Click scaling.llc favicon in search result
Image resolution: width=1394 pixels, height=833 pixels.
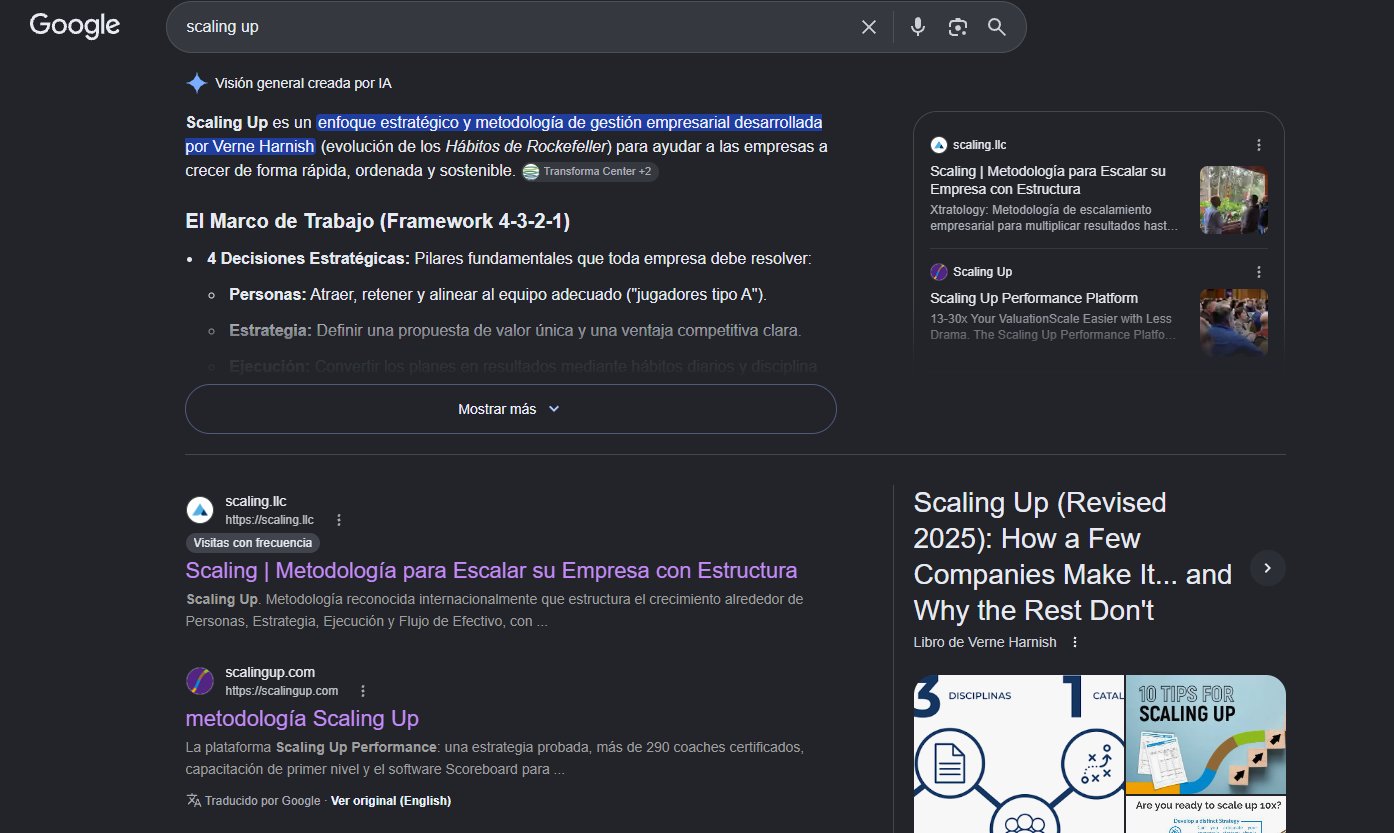pyautogui.click(x=200, y=510)
